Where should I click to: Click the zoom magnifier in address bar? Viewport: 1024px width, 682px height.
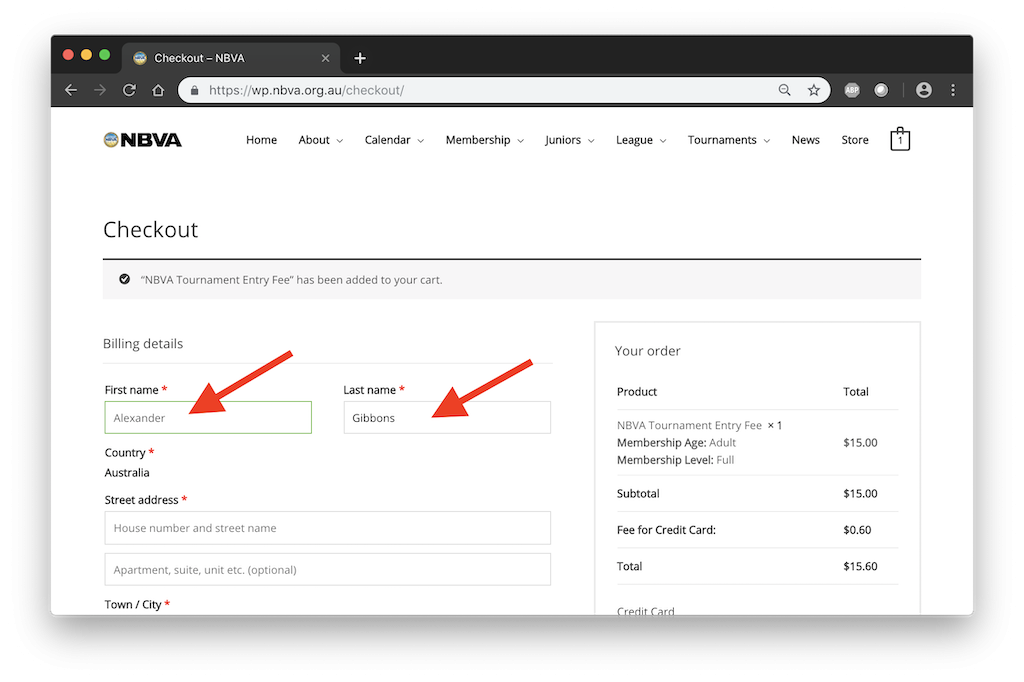[x=784, y=90]
